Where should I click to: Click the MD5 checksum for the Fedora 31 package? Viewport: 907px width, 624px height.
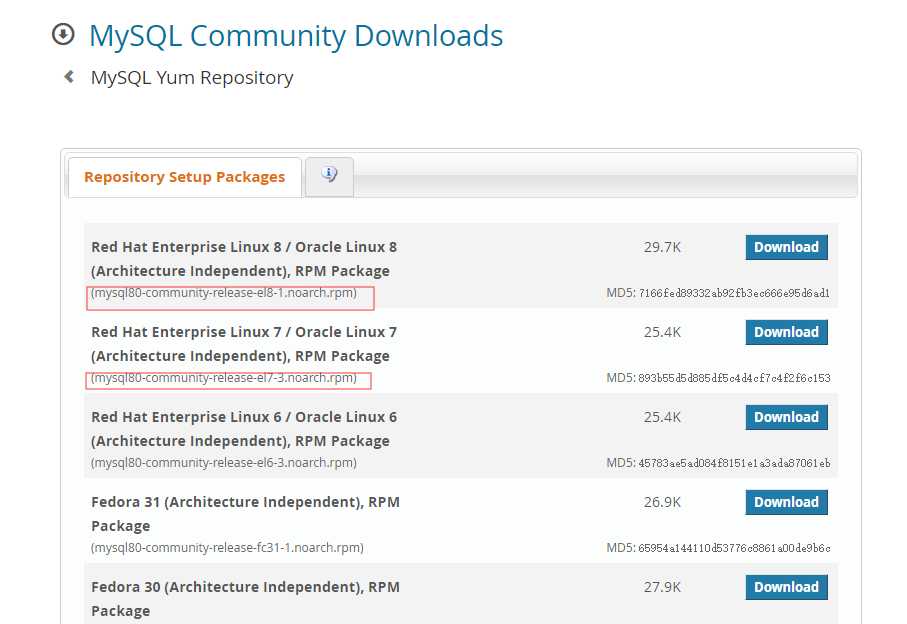(718, 548)
